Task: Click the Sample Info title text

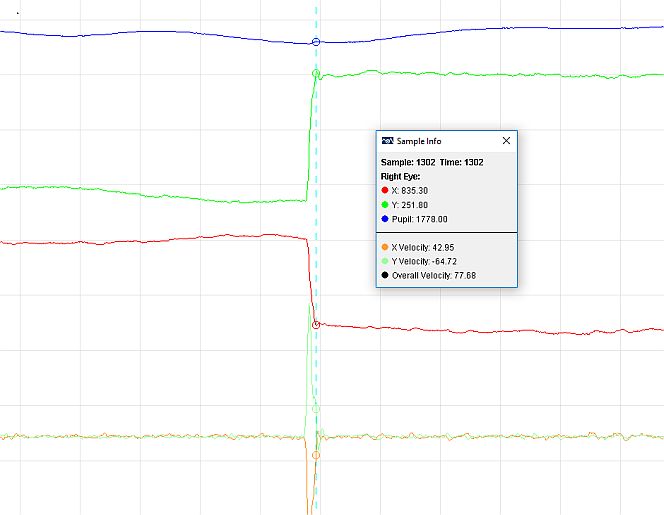Action: click(x=419, y=141)
